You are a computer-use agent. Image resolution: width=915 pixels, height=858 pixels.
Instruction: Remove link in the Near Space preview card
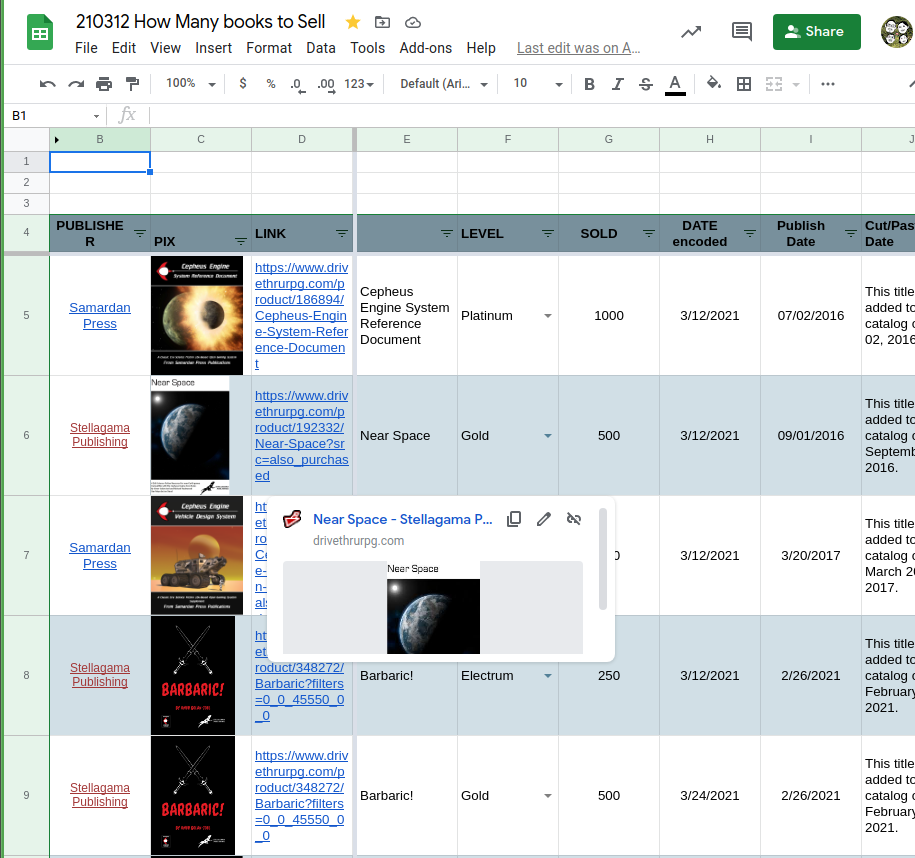point(574,519)
